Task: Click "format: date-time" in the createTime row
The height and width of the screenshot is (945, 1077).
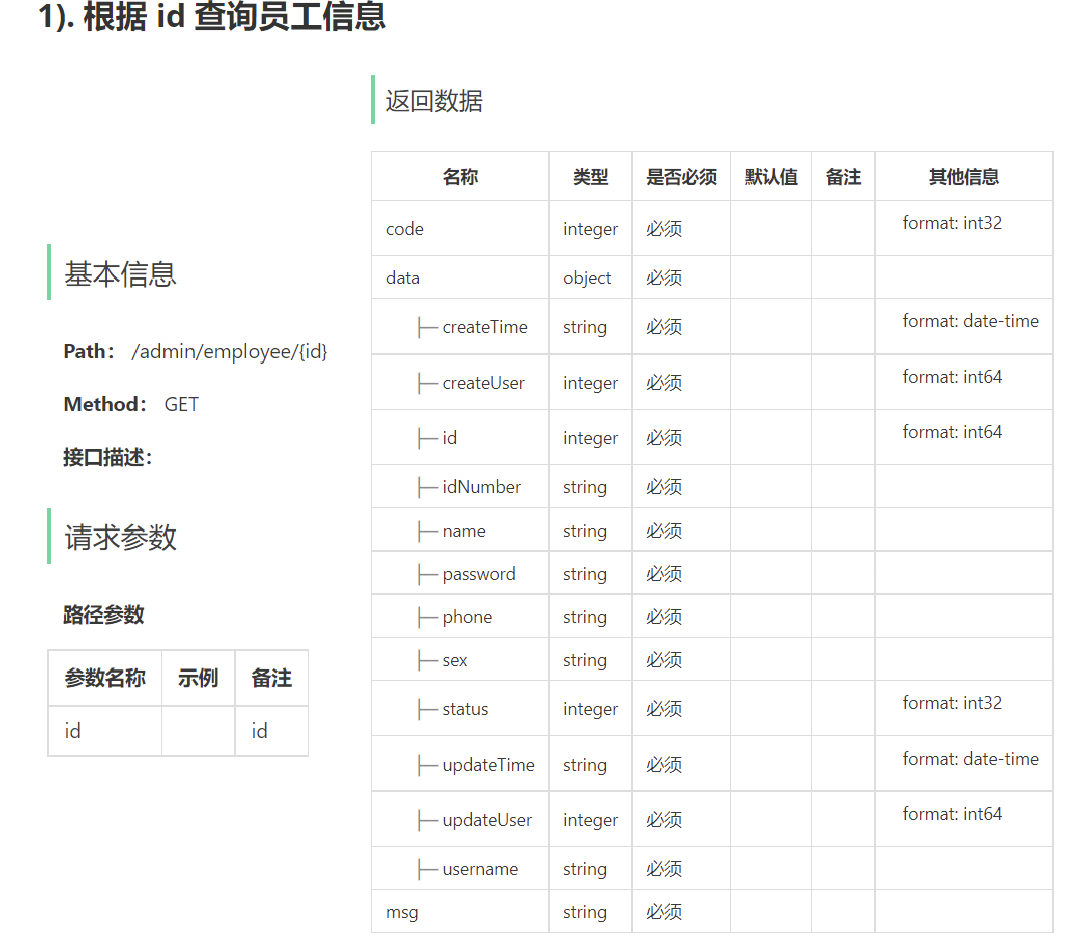Action: pyautogui.click(x=971, y=321)
